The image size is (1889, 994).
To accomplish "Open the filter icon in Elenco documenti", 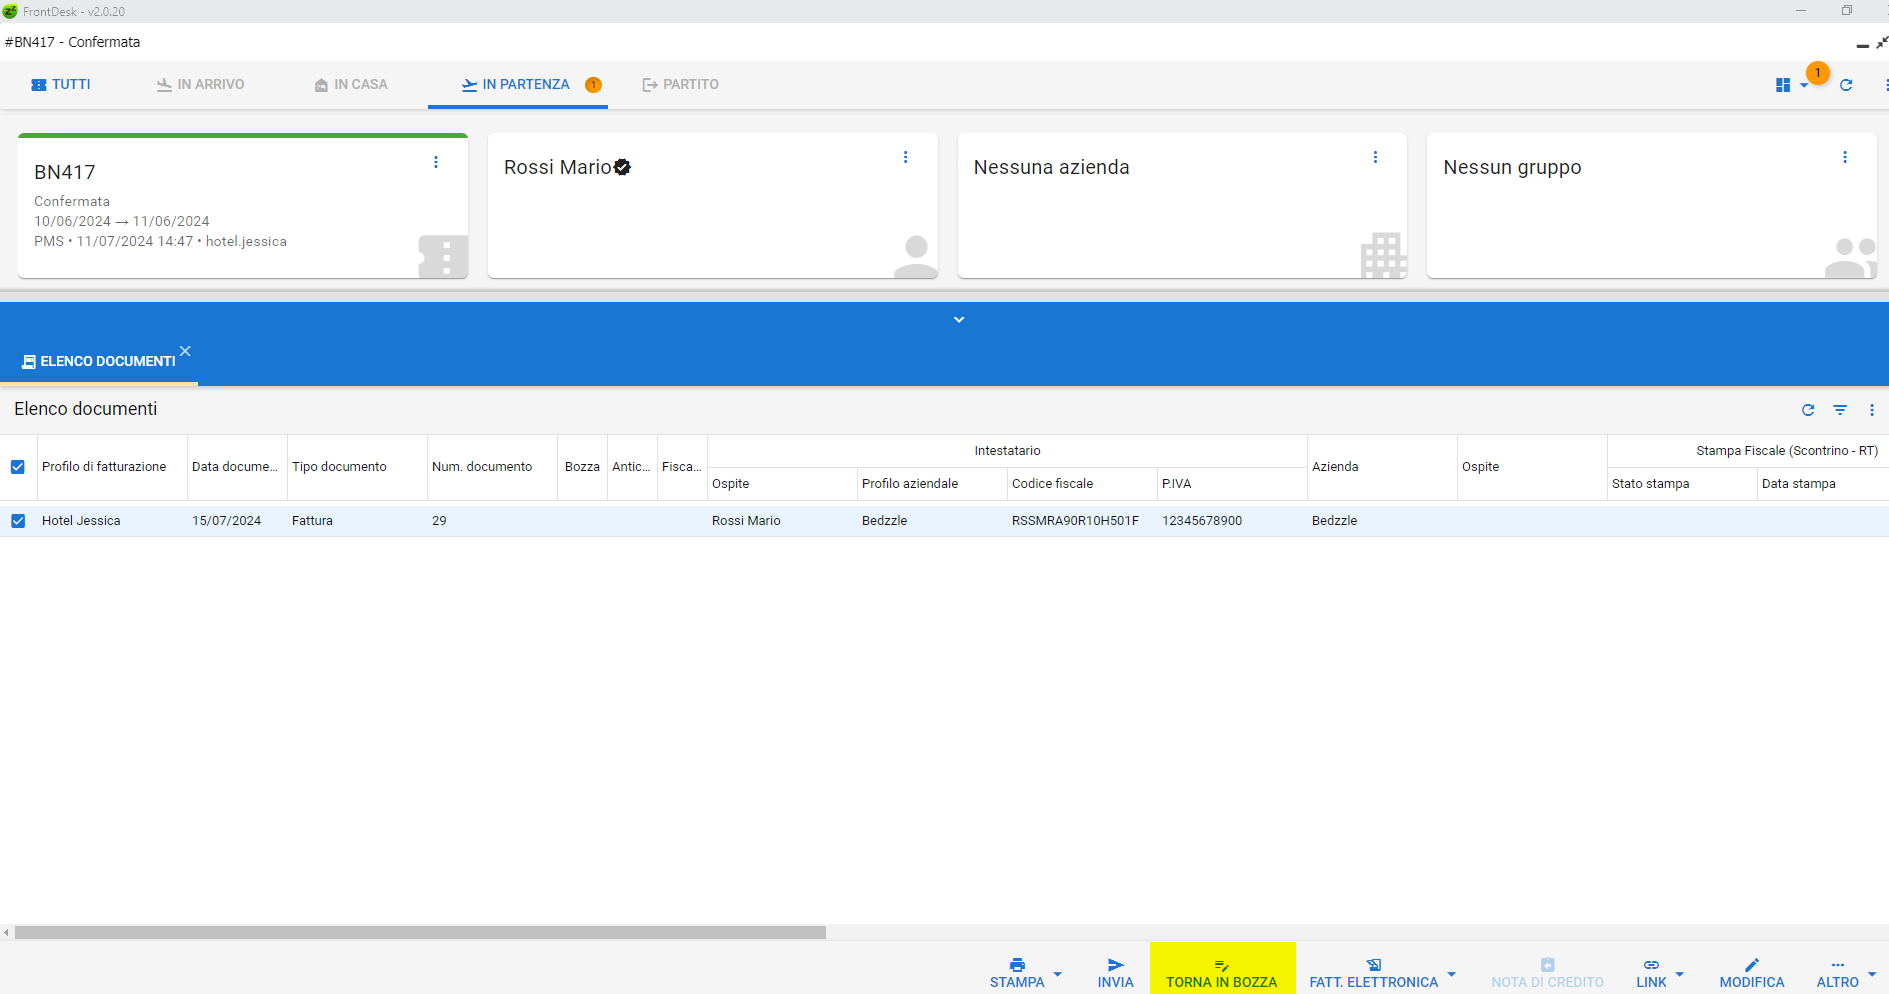I will (1840, 410).
